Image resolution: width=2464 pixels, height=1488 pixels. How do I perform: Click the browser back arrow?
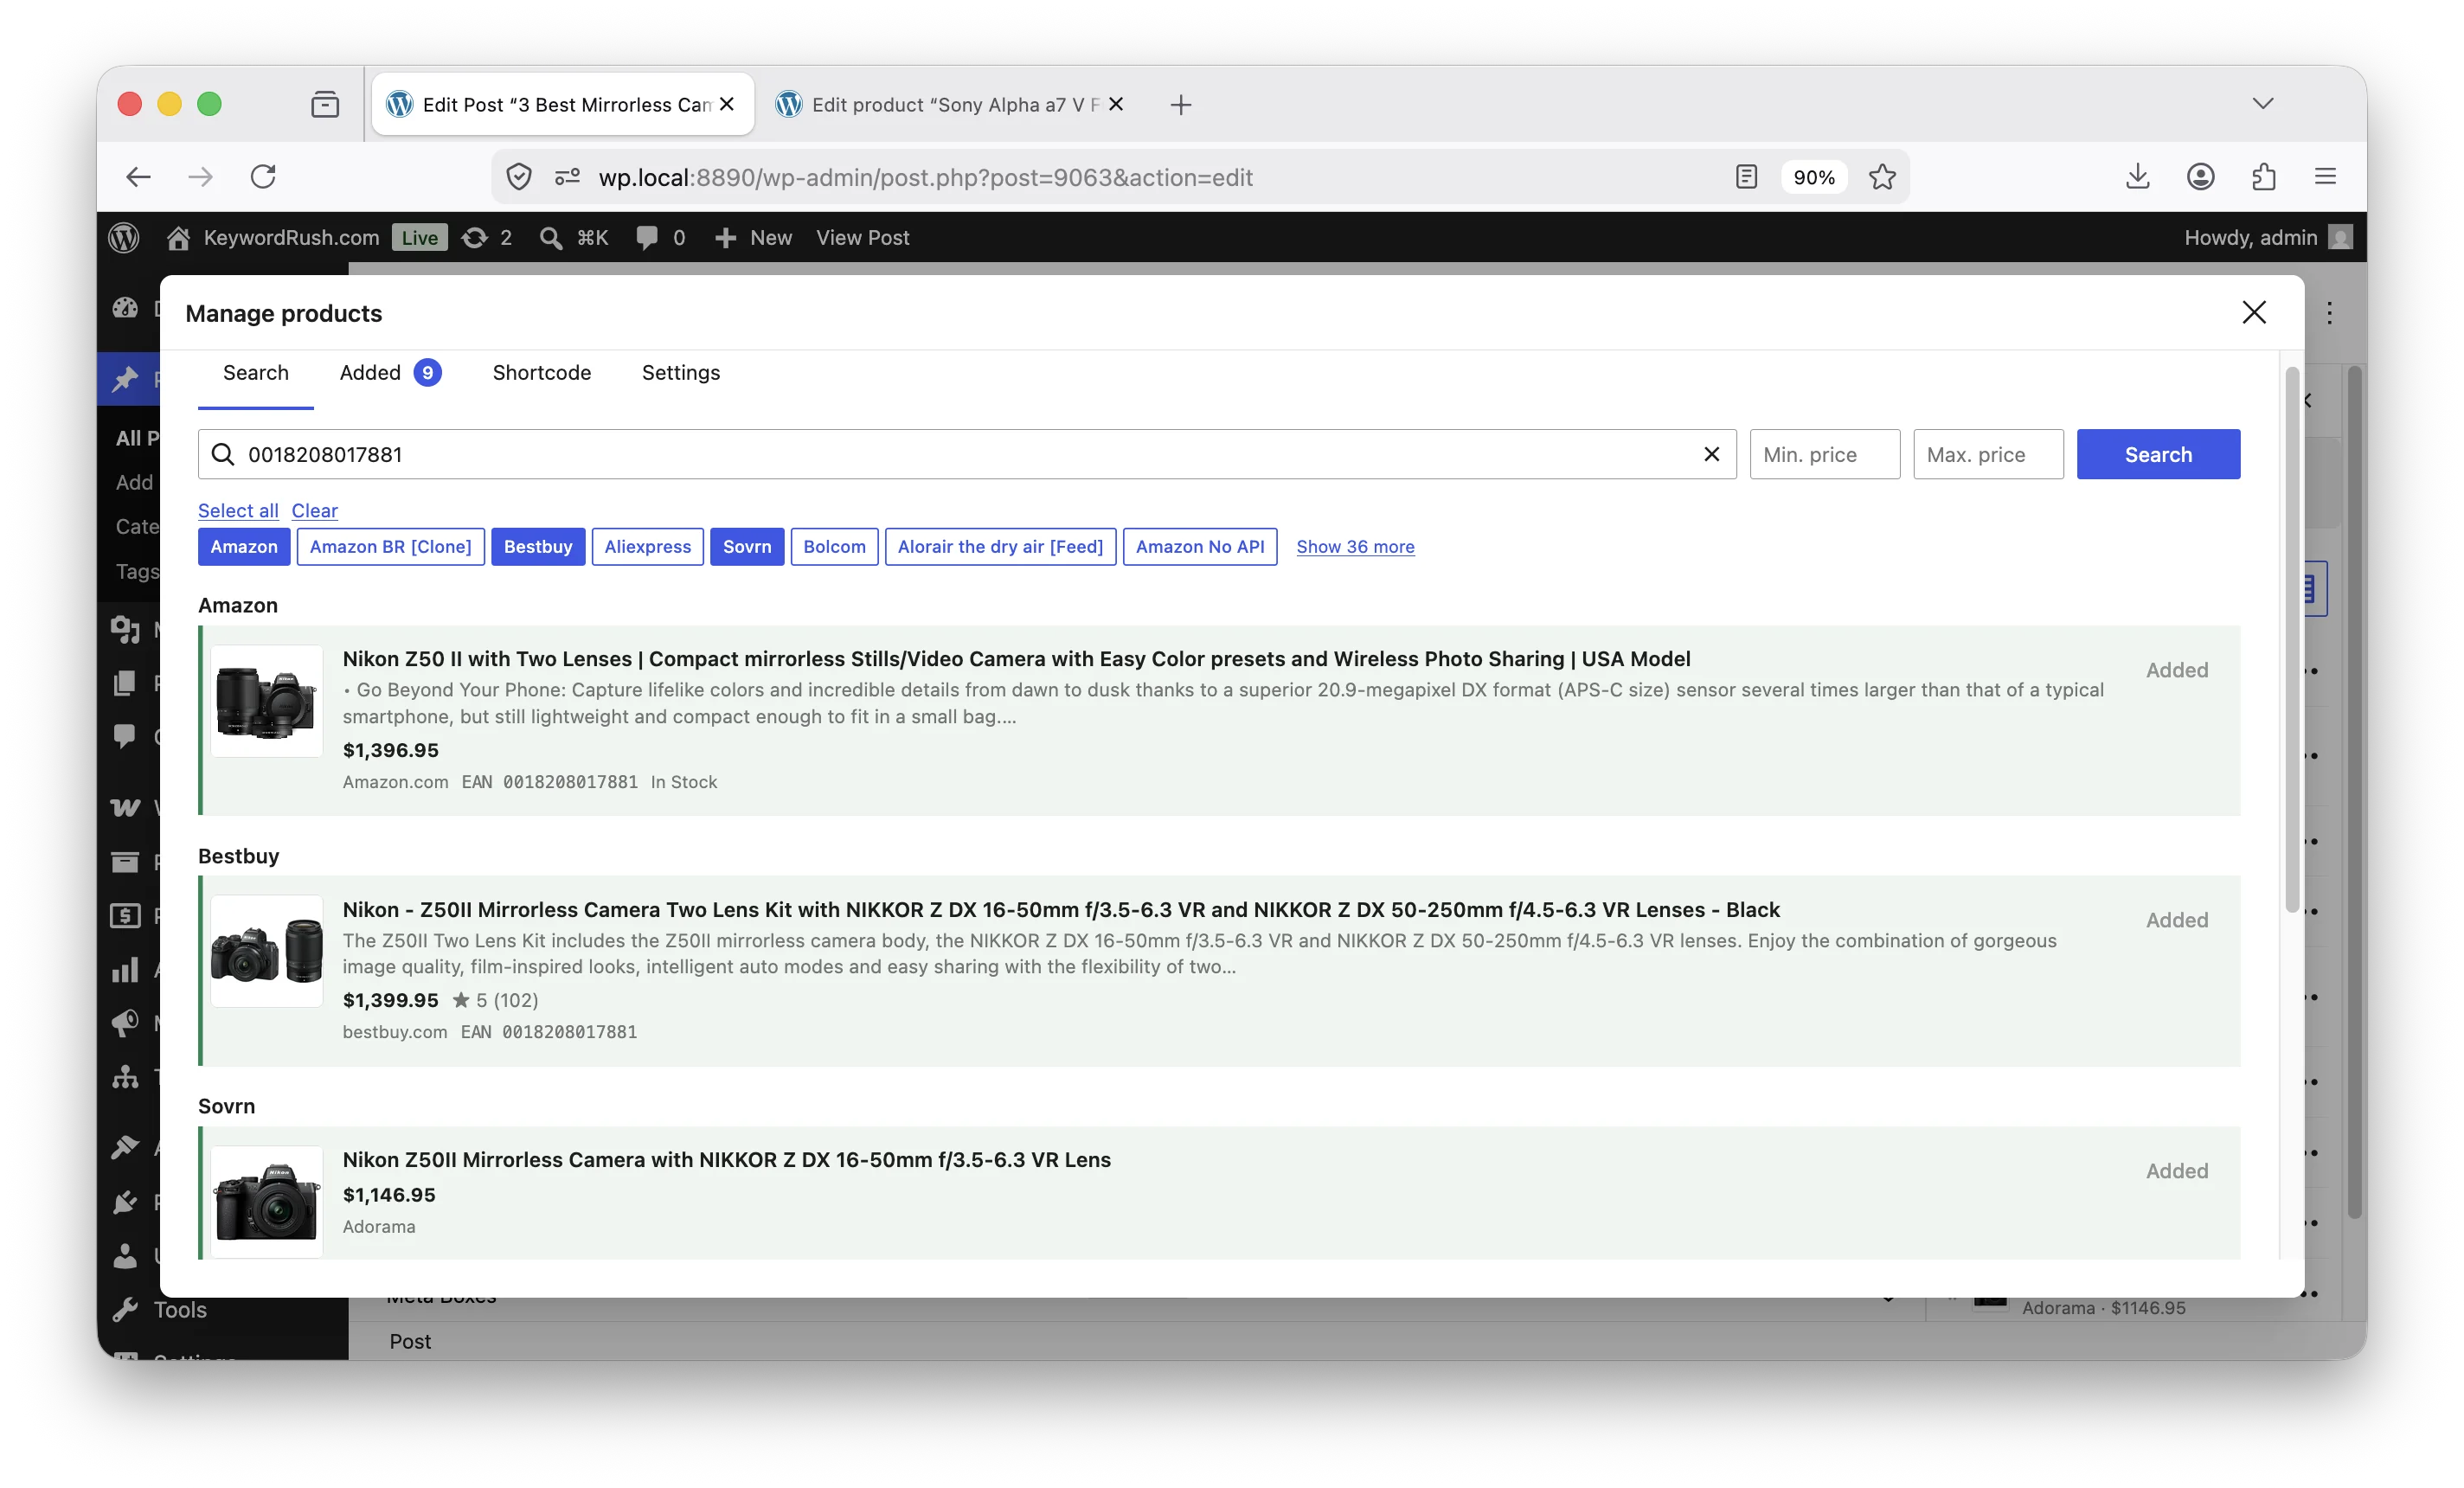(138, 177)
